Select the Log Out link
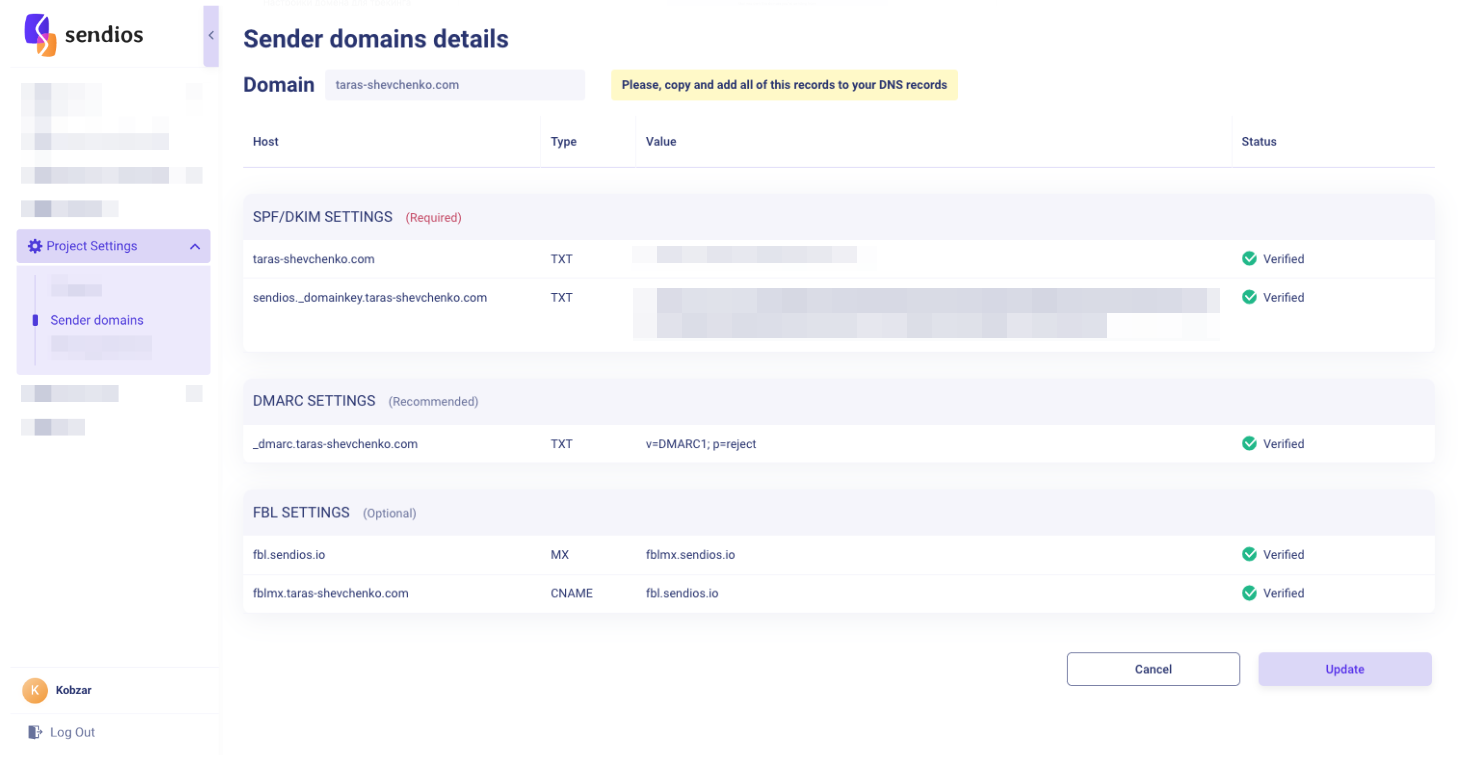 72,732
